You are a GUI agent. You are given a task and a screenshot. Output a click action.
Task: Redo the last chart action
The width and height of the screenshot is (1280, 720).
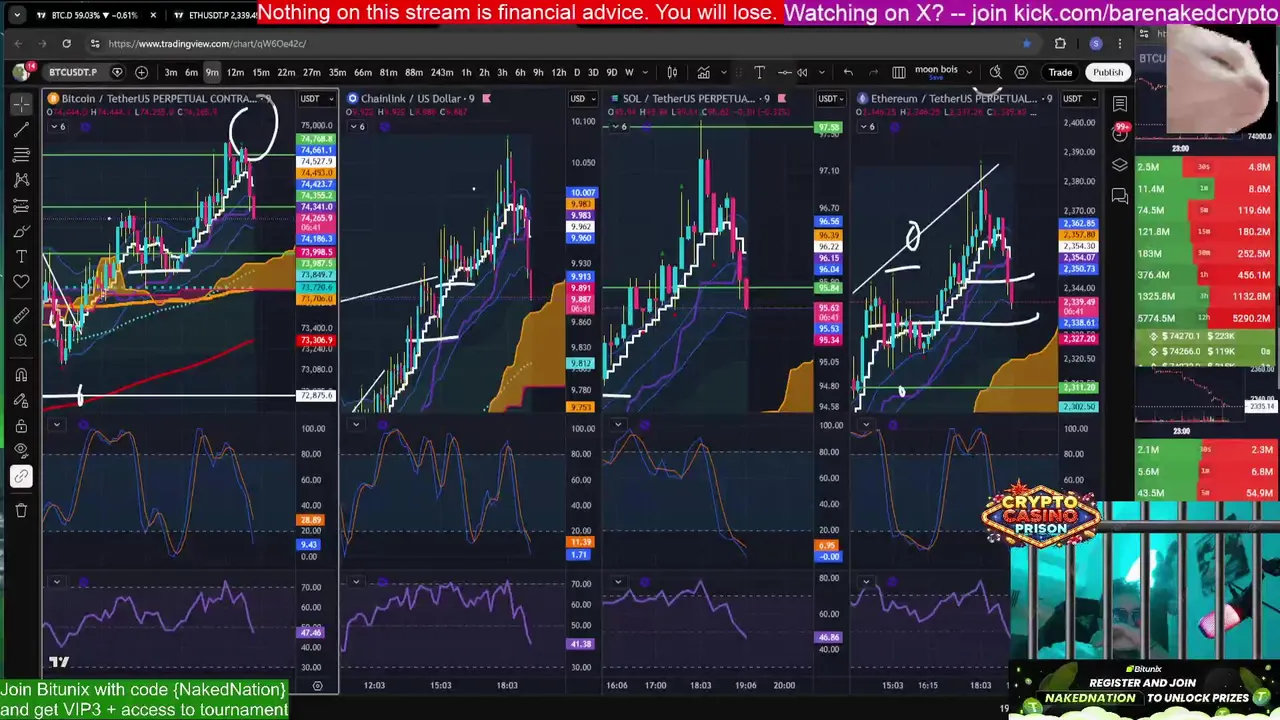point(873,72)
